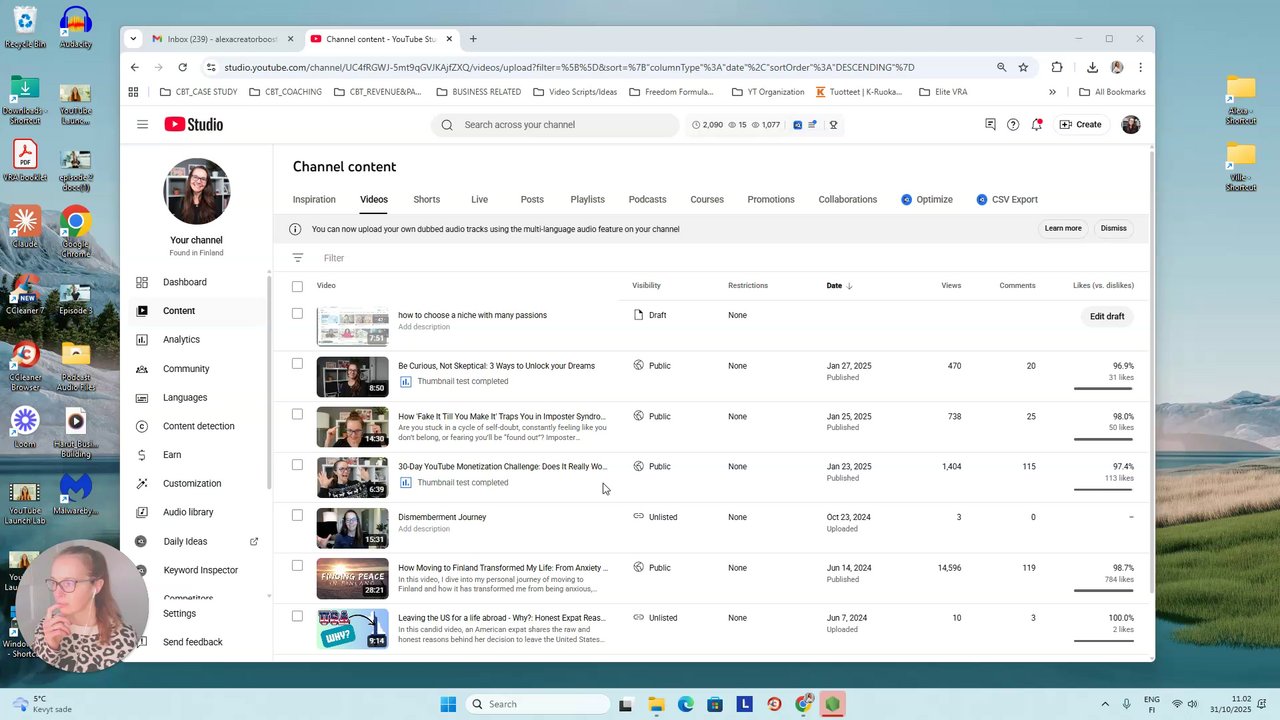
Task: Open the notifications bell icon
Action: tap(1037, 125)
